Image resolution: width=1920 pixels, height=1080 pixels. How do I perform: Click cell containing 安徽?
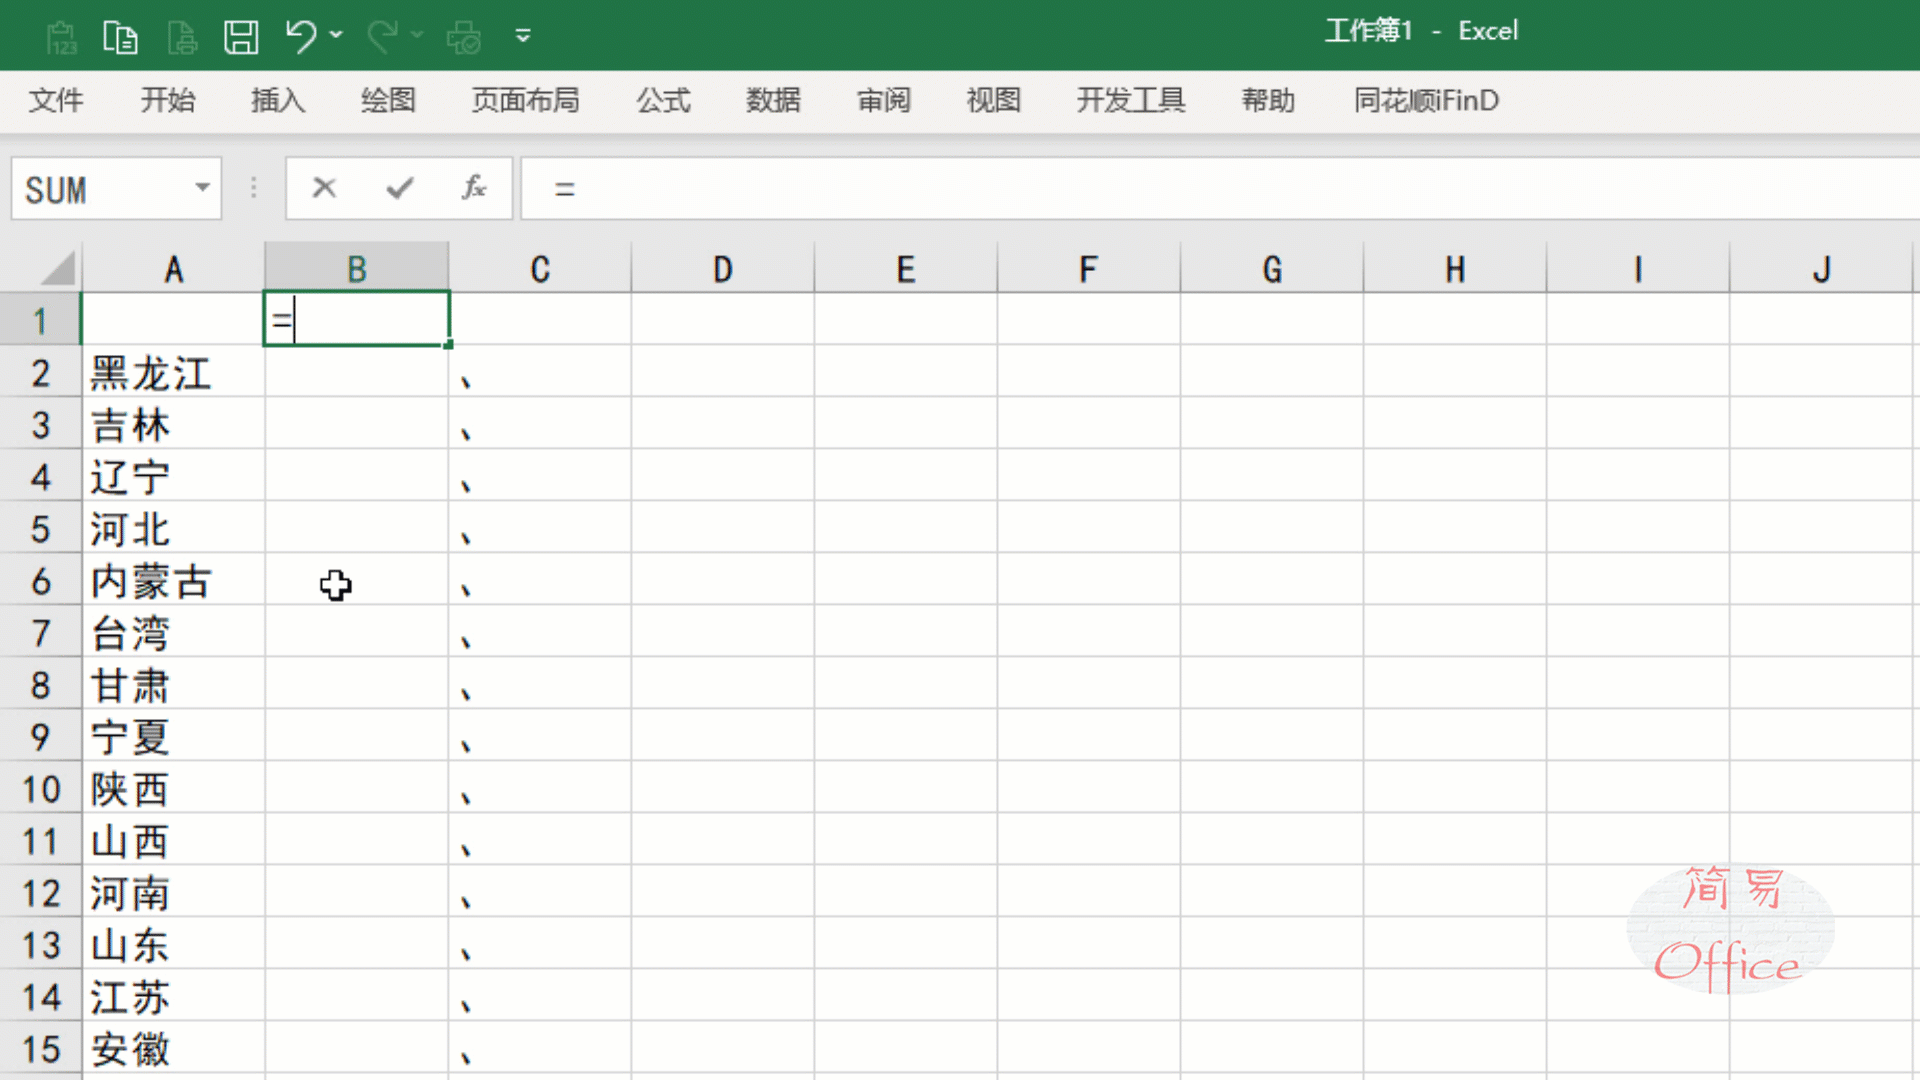point(174,1048)
